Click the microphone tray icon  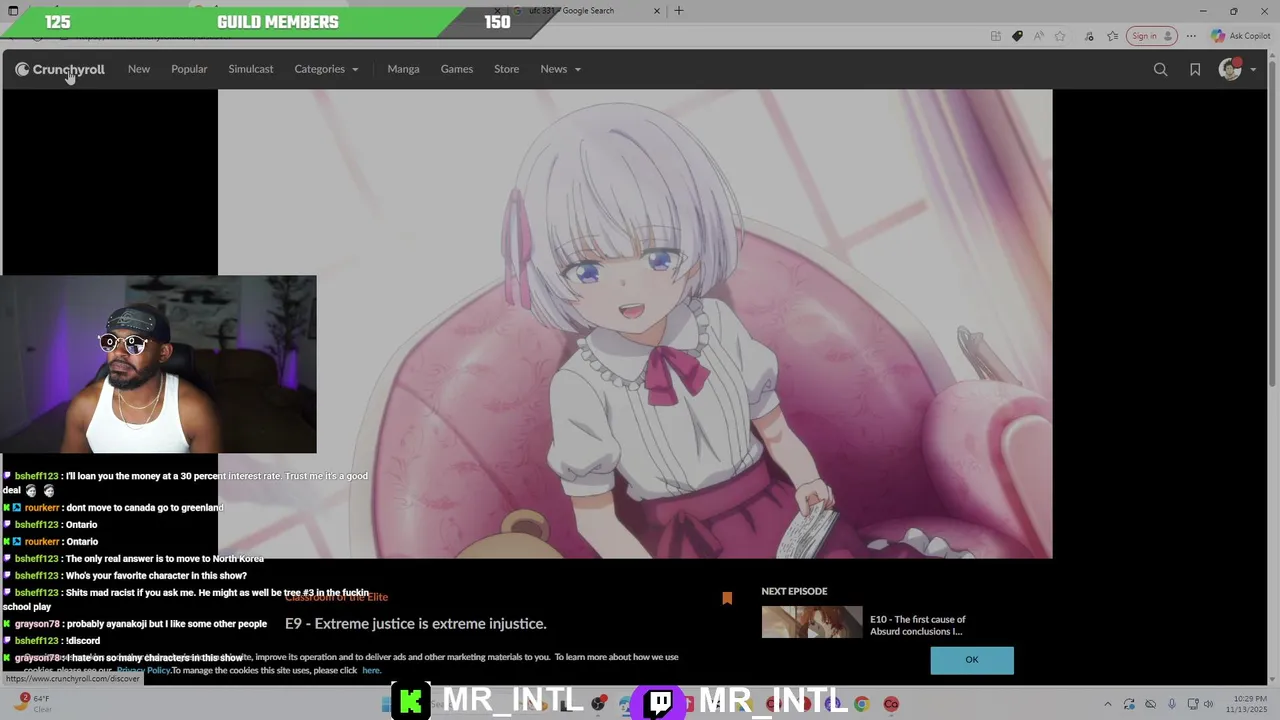(1172, 704)
